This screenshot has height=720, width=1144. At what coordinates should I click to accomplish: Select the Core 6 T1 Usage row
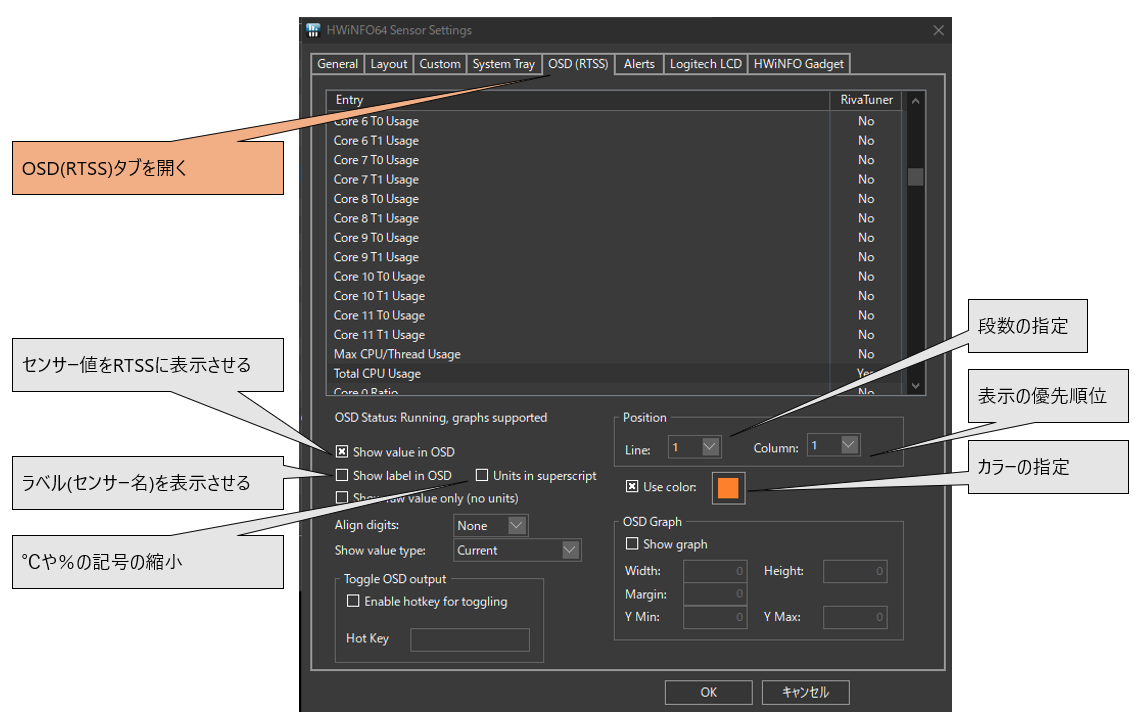(614, 141)
